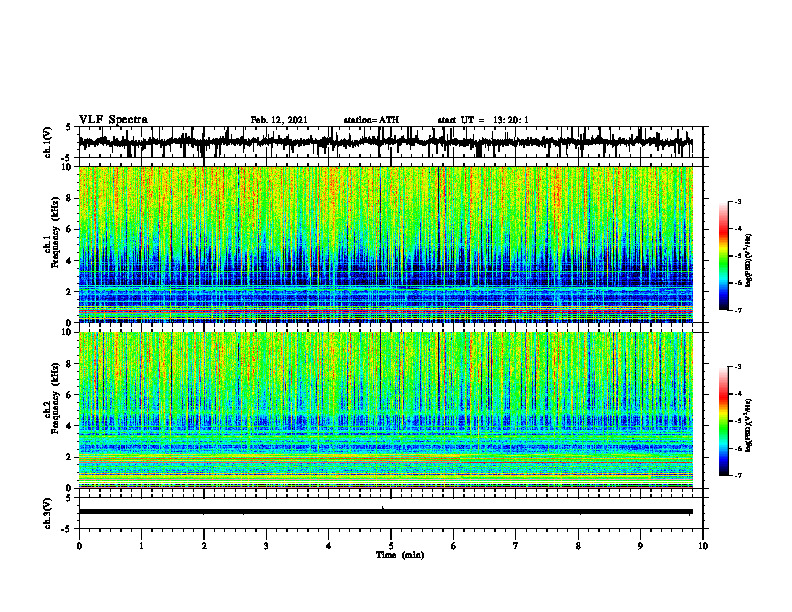Click the lower colorbar '-7' label

point(737,475)
